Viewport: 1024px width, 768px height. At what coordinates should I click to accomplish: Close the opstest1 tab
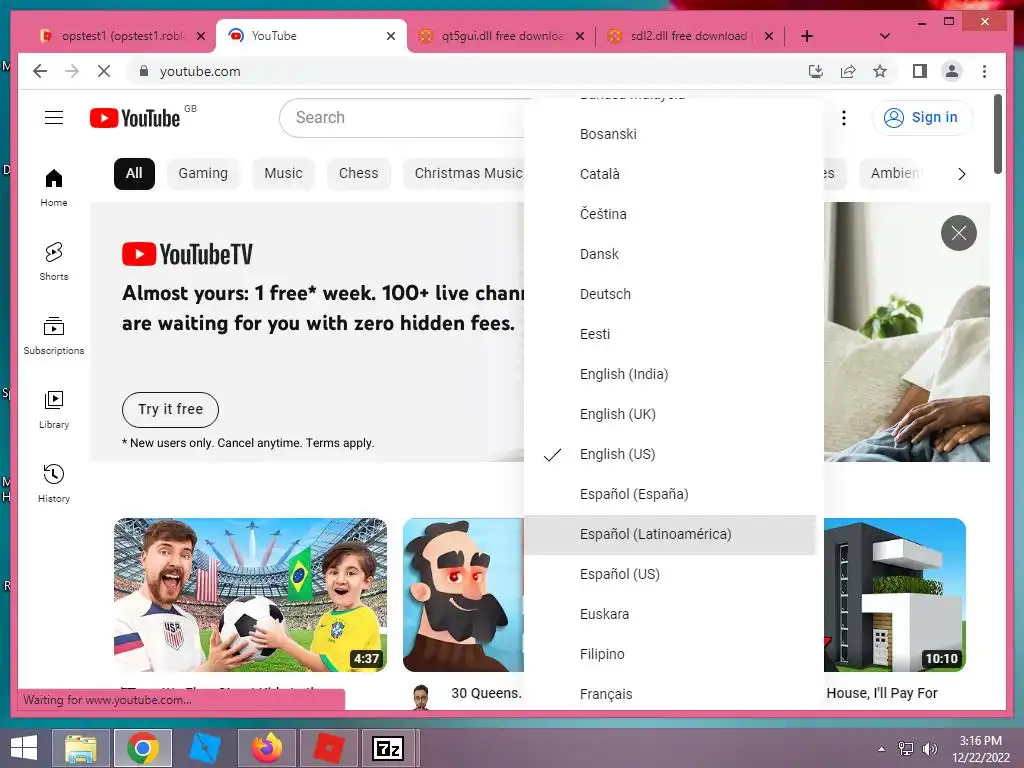[201, 36]
